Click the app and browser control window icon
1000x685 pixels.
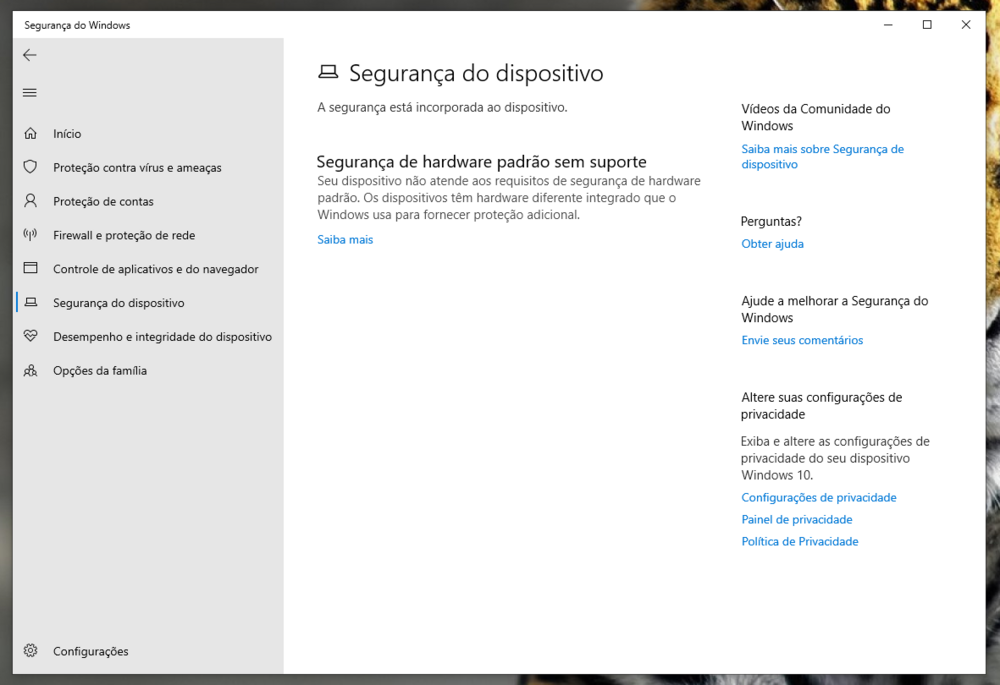30,268
